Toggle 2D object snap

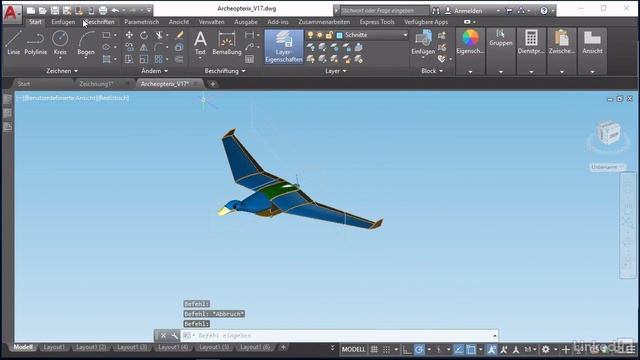(471, 349)
